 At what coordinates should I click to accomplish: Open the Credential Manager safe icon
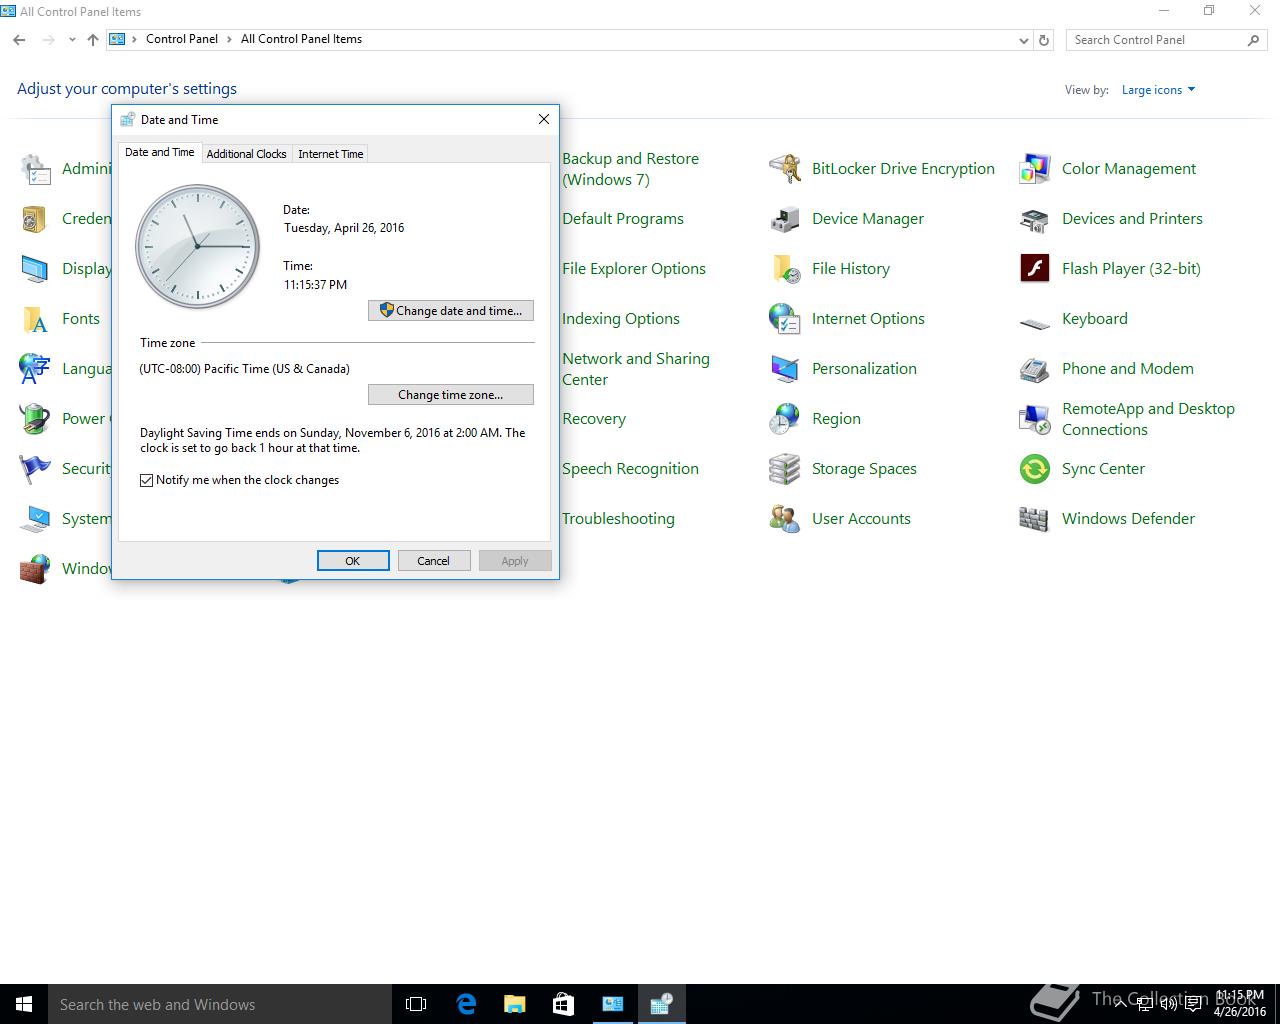tap(35, 219)
